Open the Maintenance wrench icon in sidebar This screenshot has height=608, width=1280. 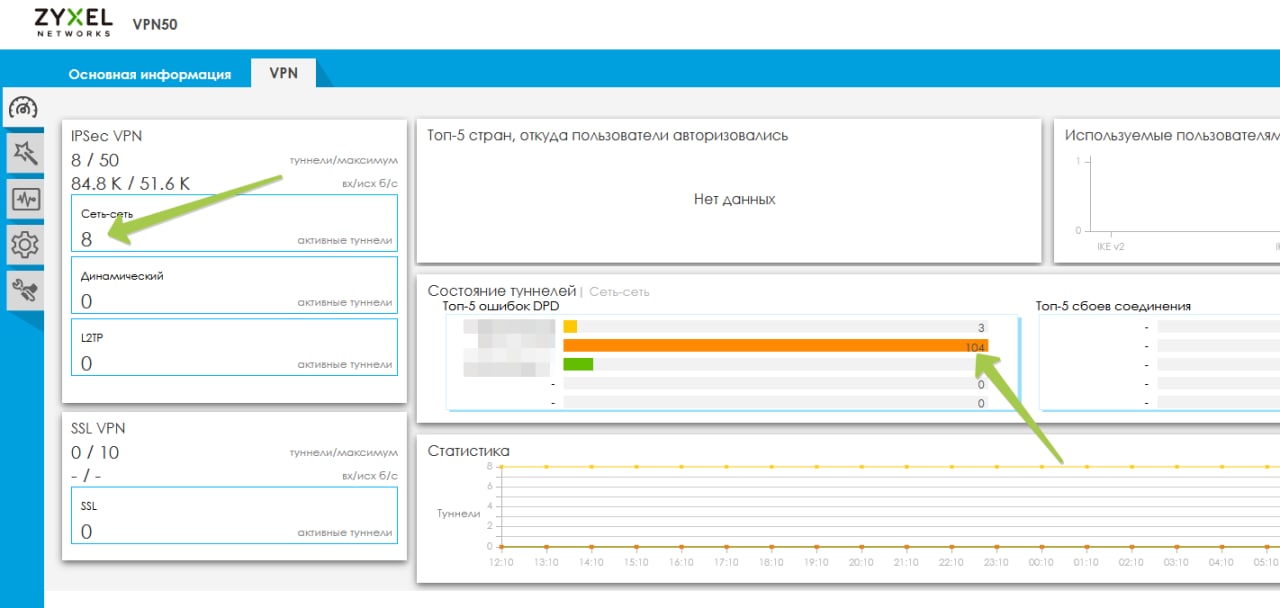(x=24, y=289)
